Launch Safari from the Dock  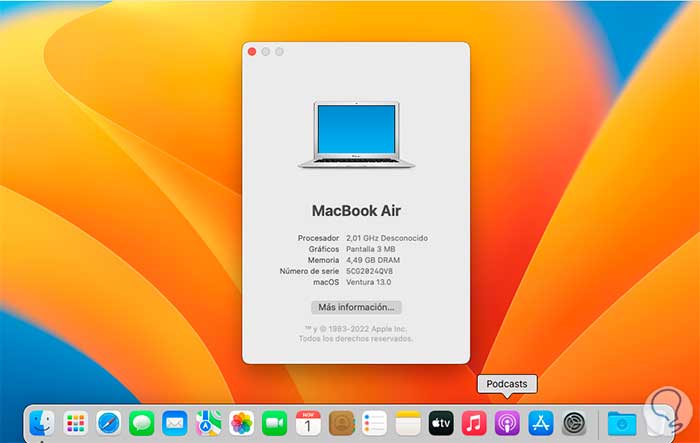pyautogui.click(x=108, y=422)
